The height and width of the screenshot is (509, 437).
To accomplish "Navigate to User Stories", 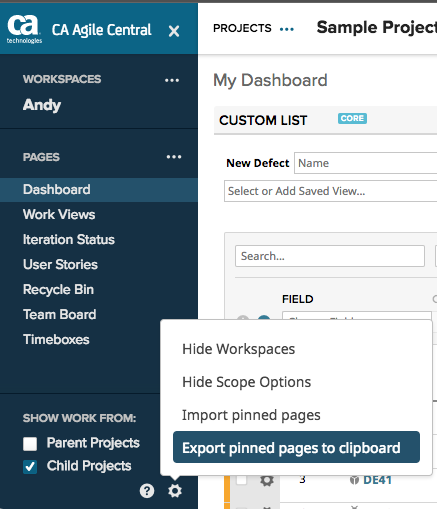I will (x=60, y=264).
